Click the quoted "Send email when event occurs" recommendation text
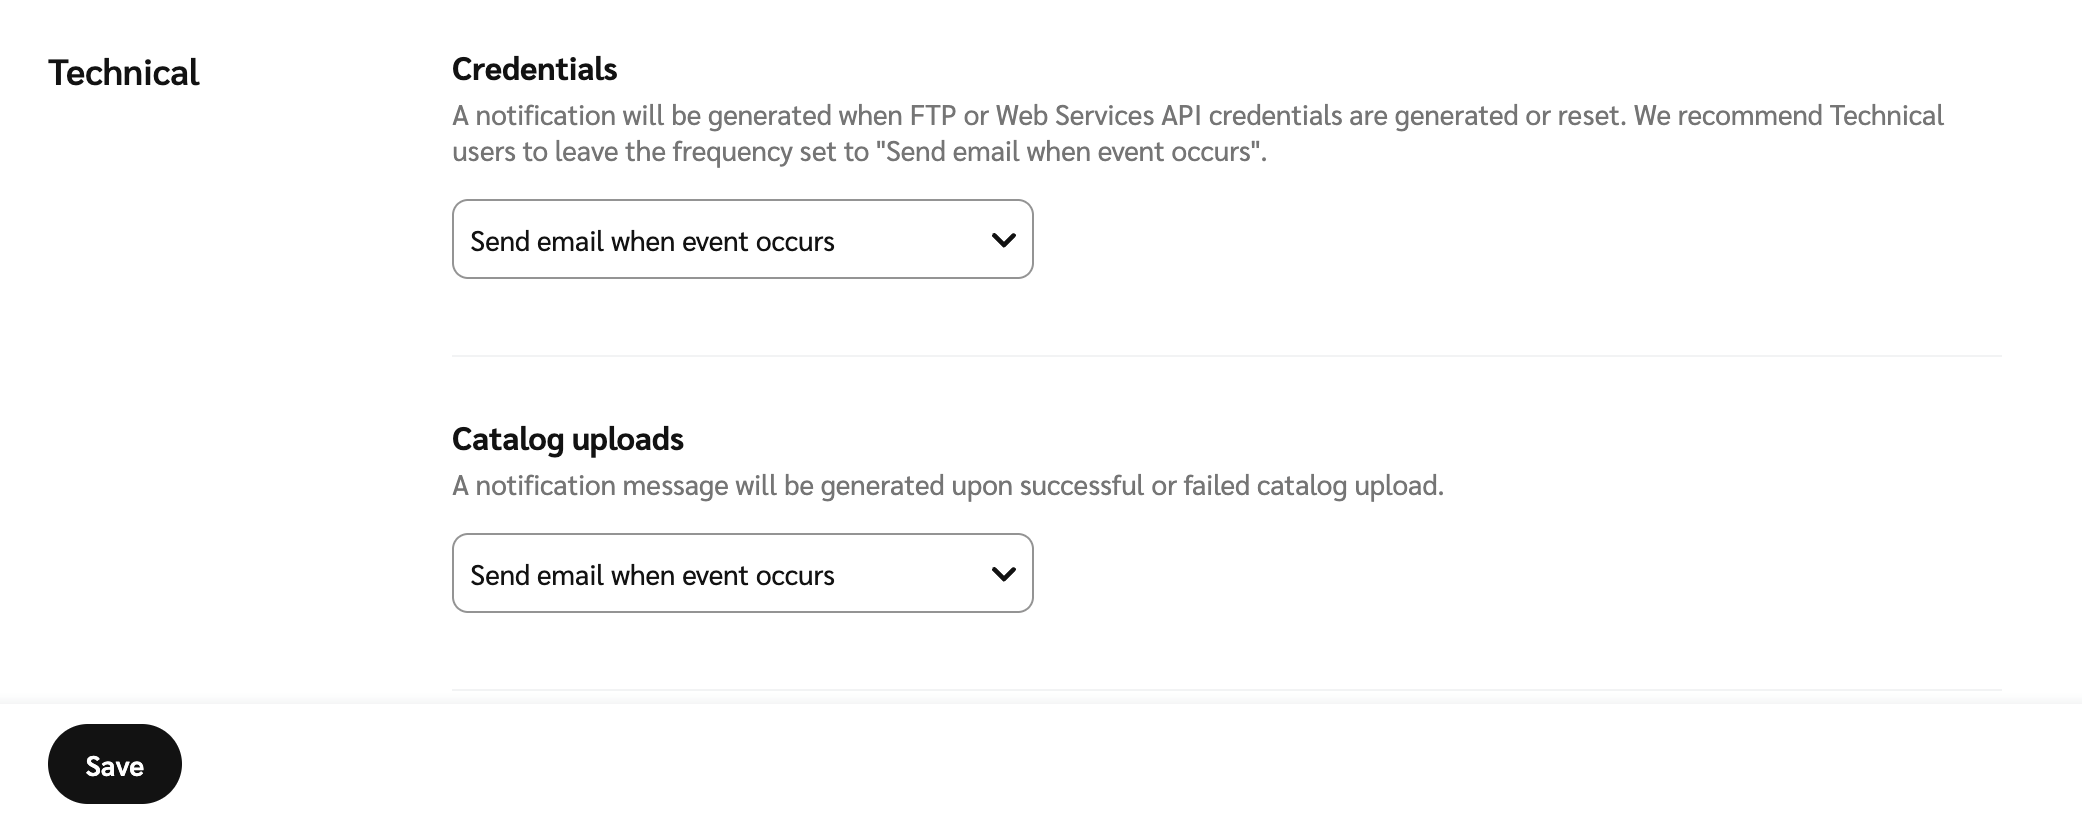Viewport: 2082px width, 816px height. click(1075, 152)
